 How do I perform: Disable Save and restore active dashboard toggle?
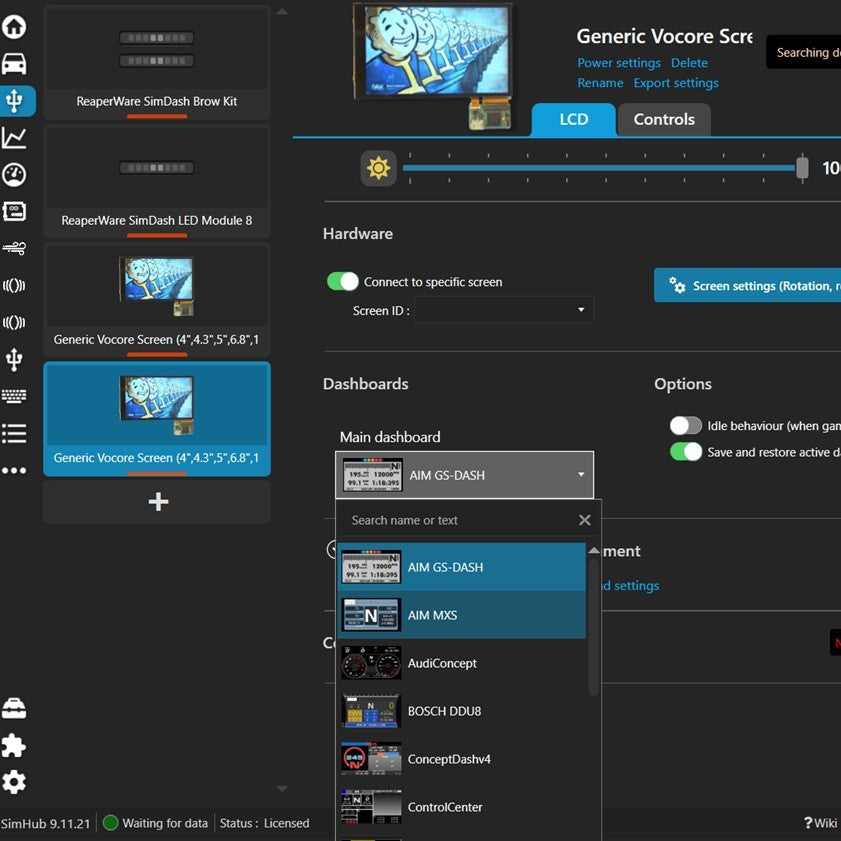(685, 452)
